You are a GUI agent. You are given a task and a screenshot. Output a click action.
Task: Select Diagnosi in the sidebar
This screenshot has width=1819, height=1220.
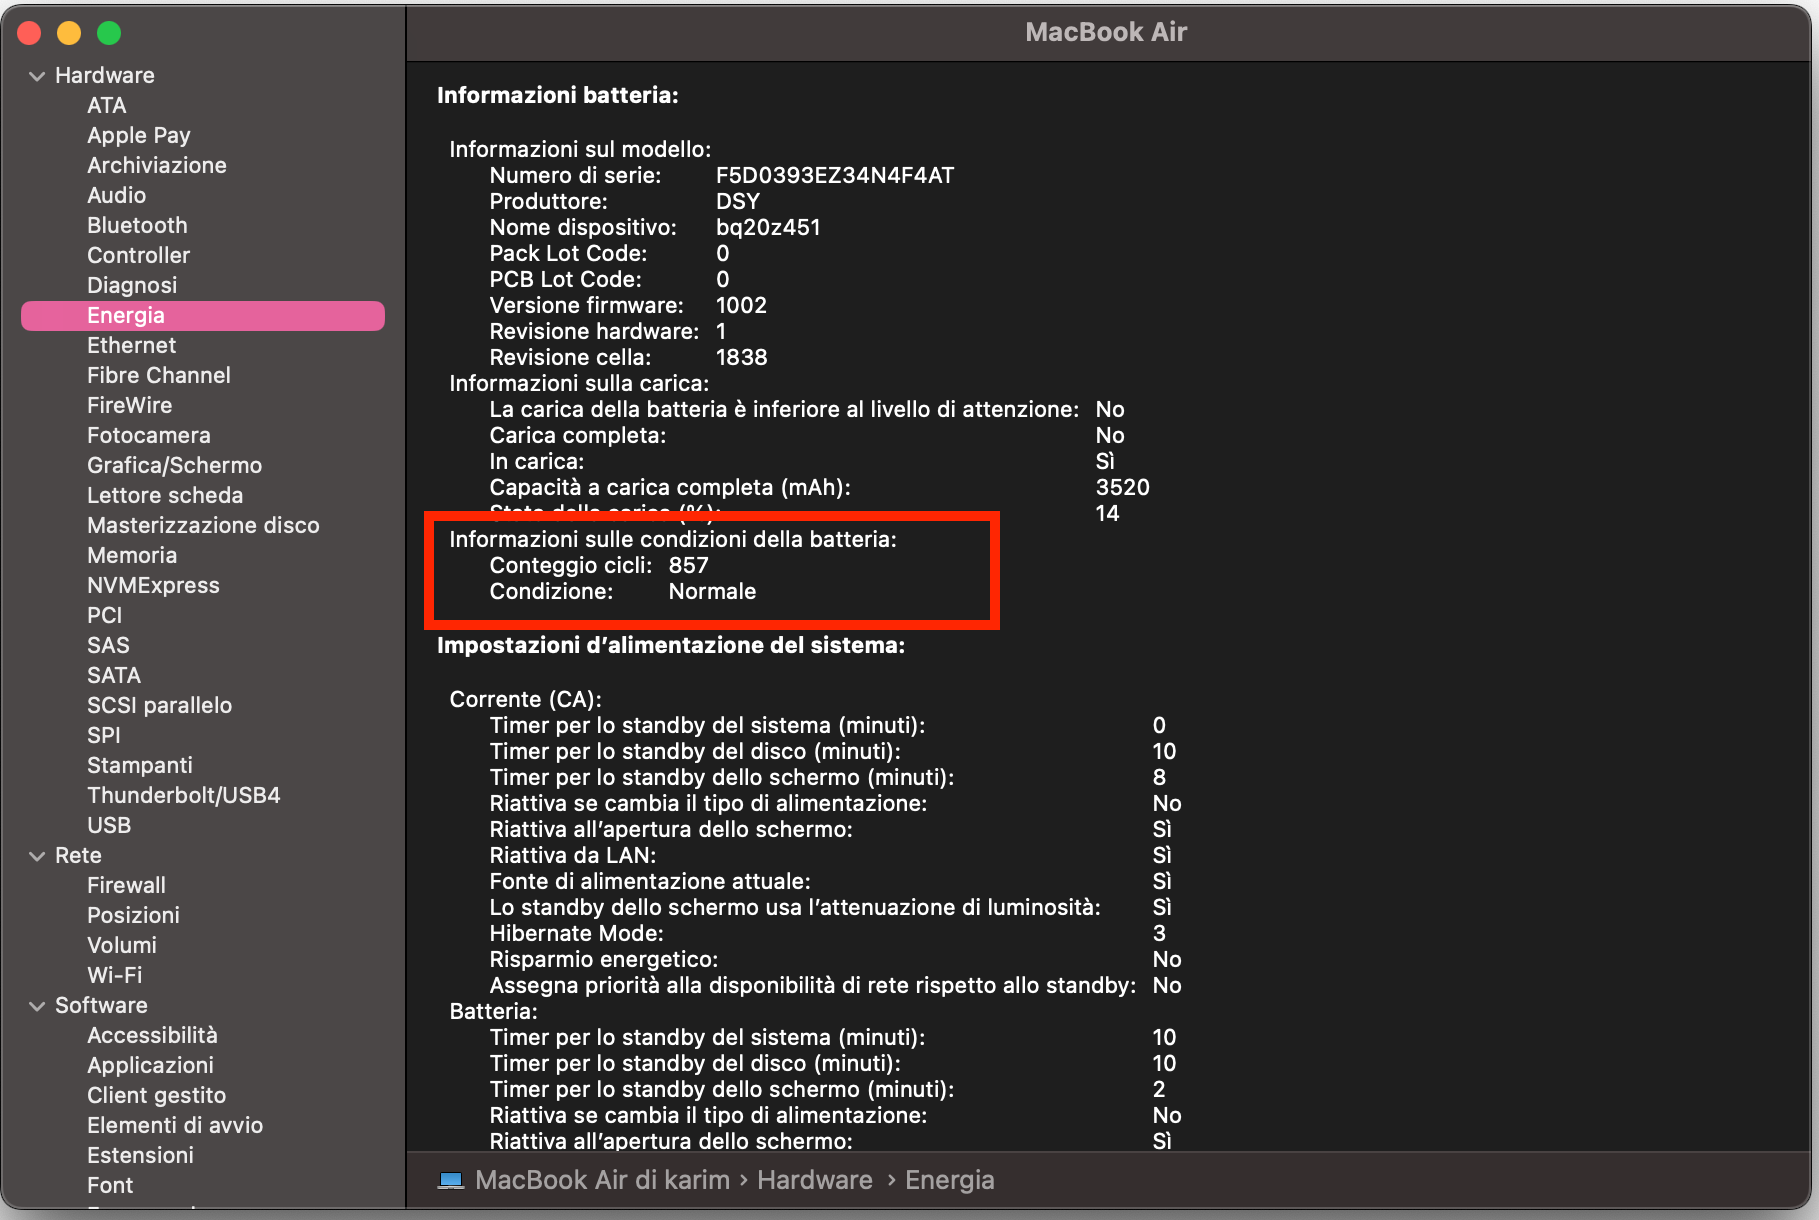131,285
